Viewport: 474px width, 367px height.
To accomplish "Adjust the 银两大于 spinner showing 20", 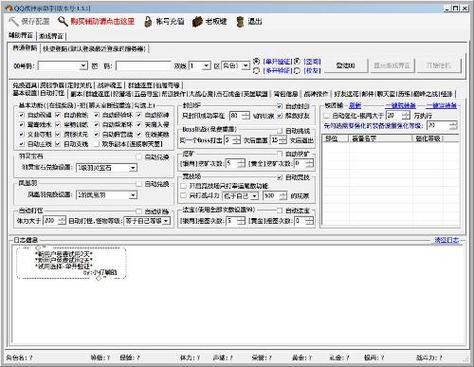I will click(x=398, y=116).
